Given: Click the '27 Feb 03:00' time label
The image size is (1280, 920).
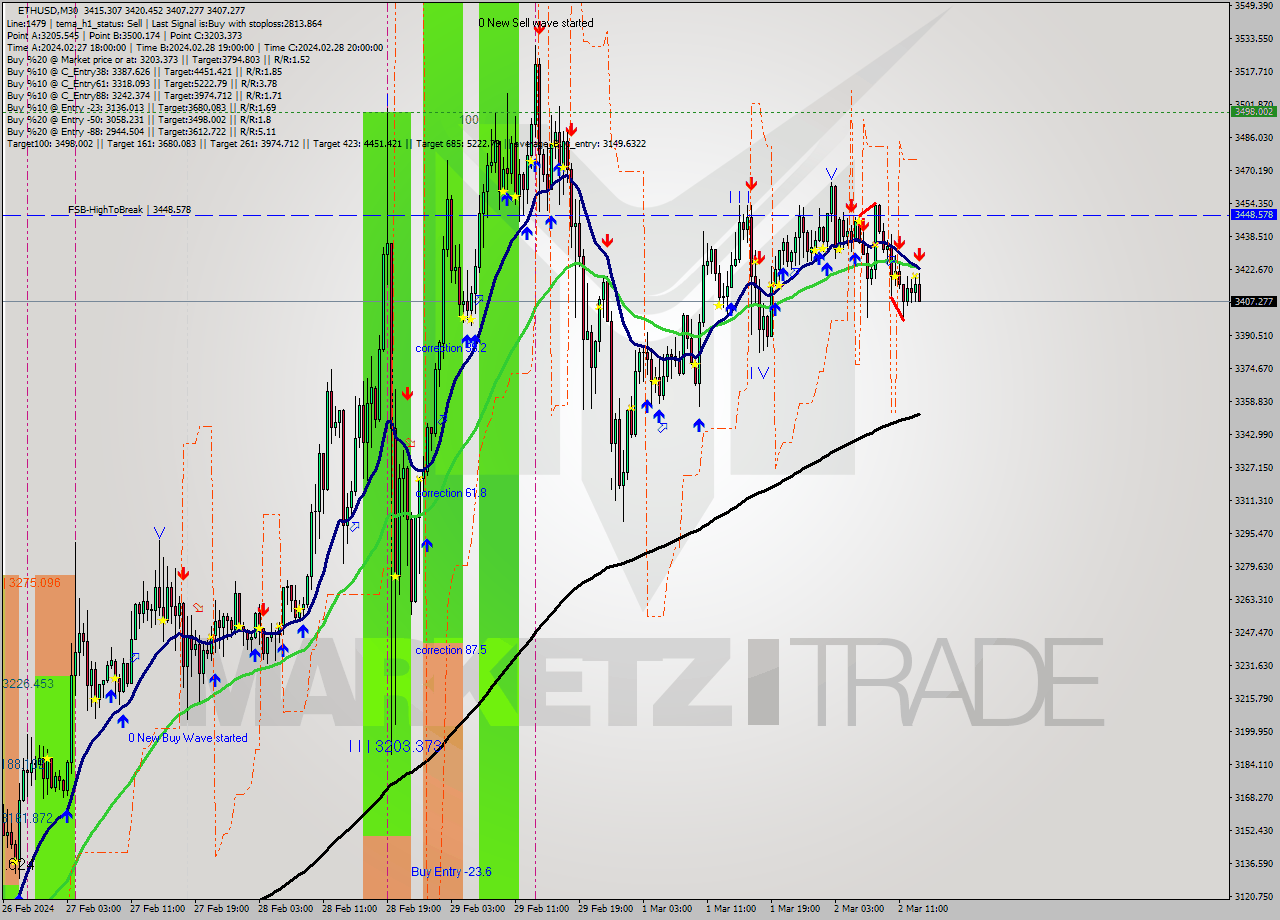Looking at the screenshot, I should (x=93, y=909).
